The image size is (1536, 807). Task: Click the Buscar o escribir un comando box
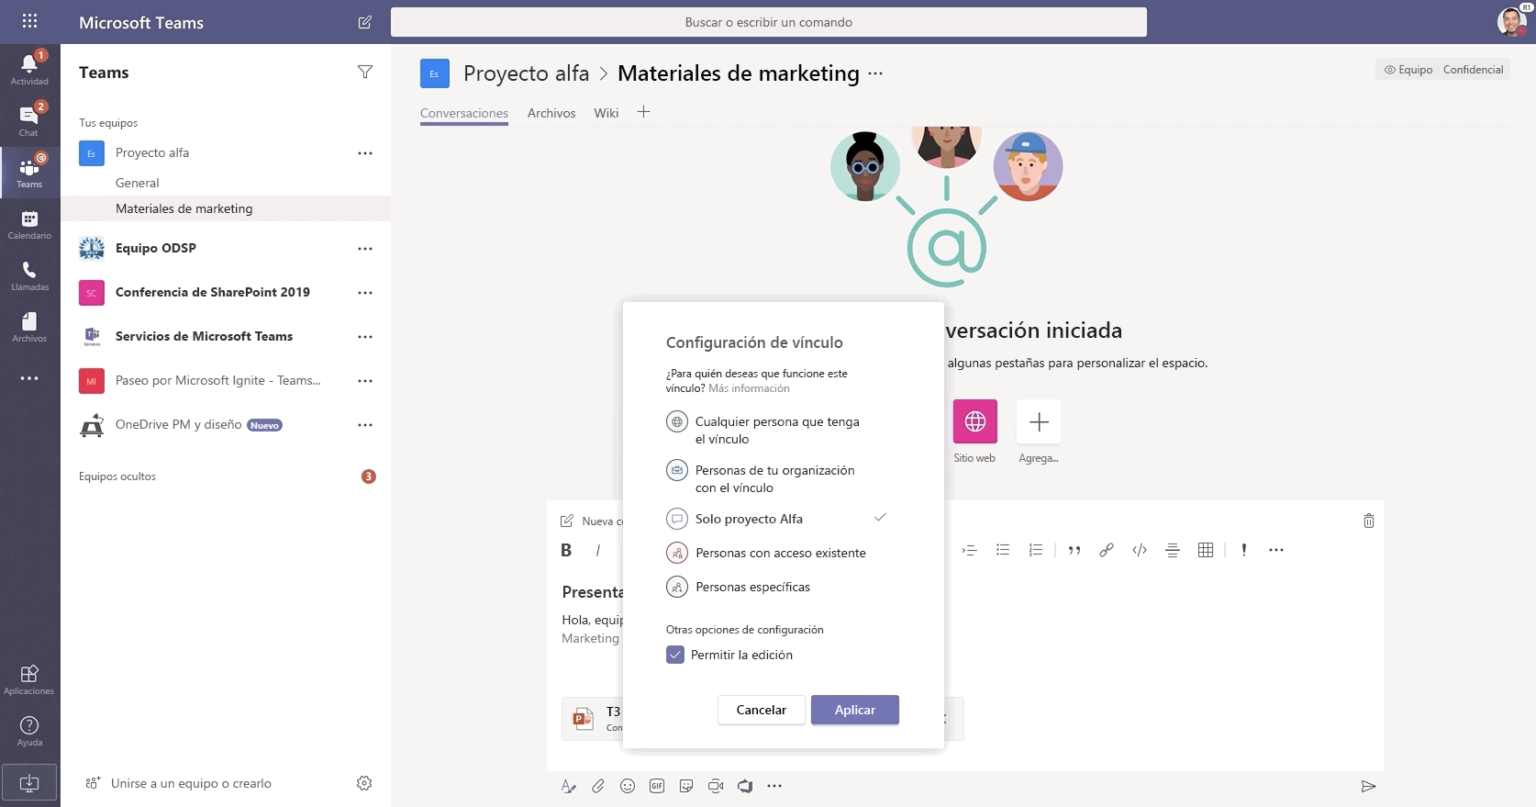(x=768, y=22)
